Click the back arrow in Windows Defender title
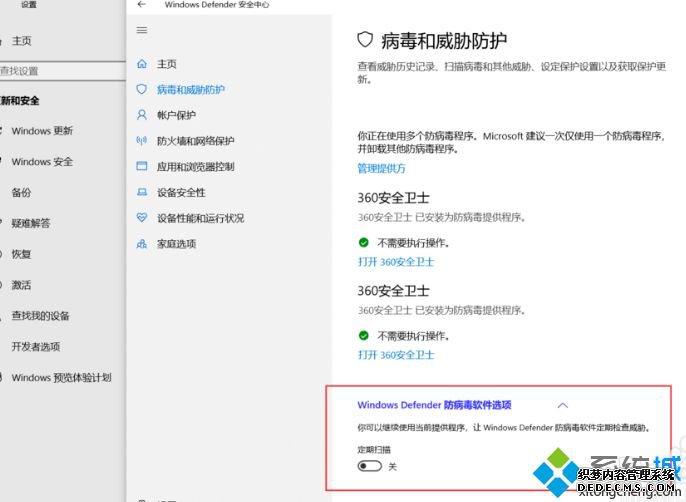The width and height of the screenshot is (686, 502). (x=141, y=4)
